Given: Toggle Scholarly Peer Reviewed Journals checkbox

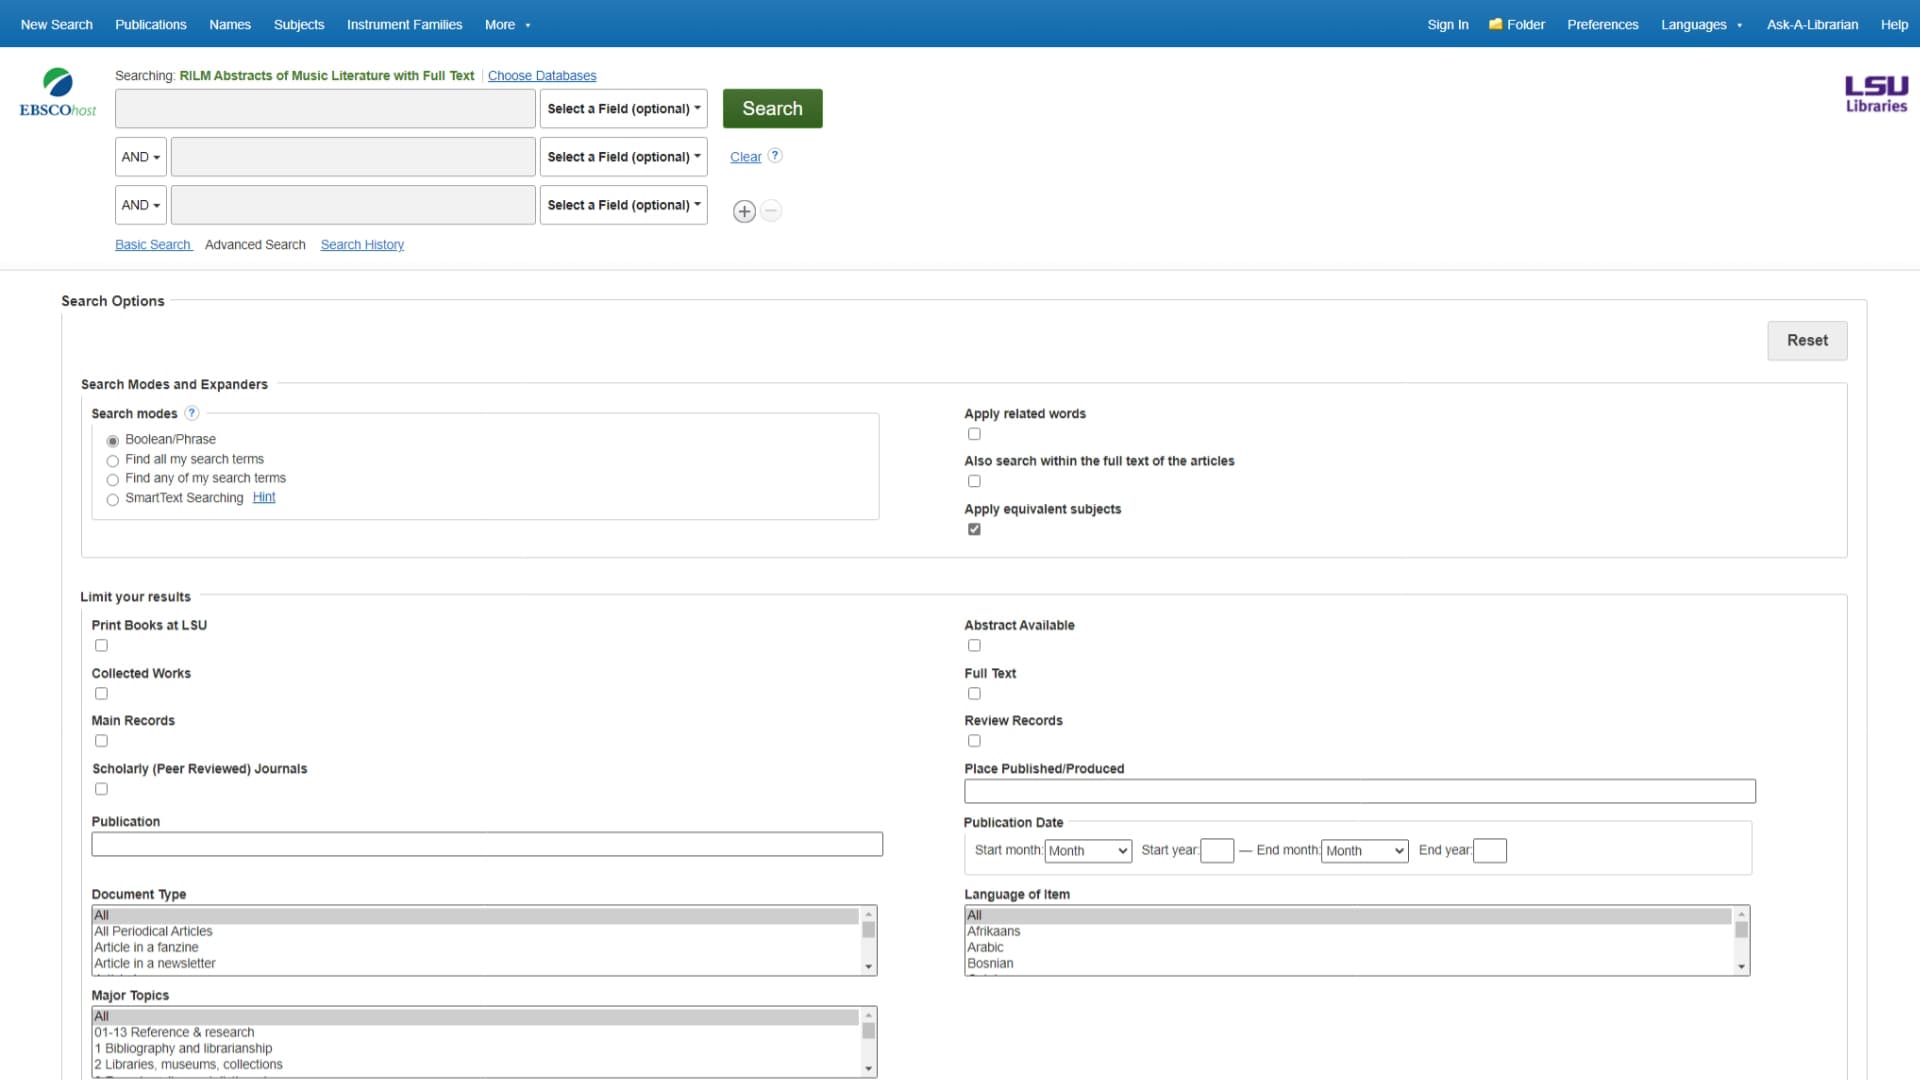Looking at the screenshot, I should coord(102,789).
